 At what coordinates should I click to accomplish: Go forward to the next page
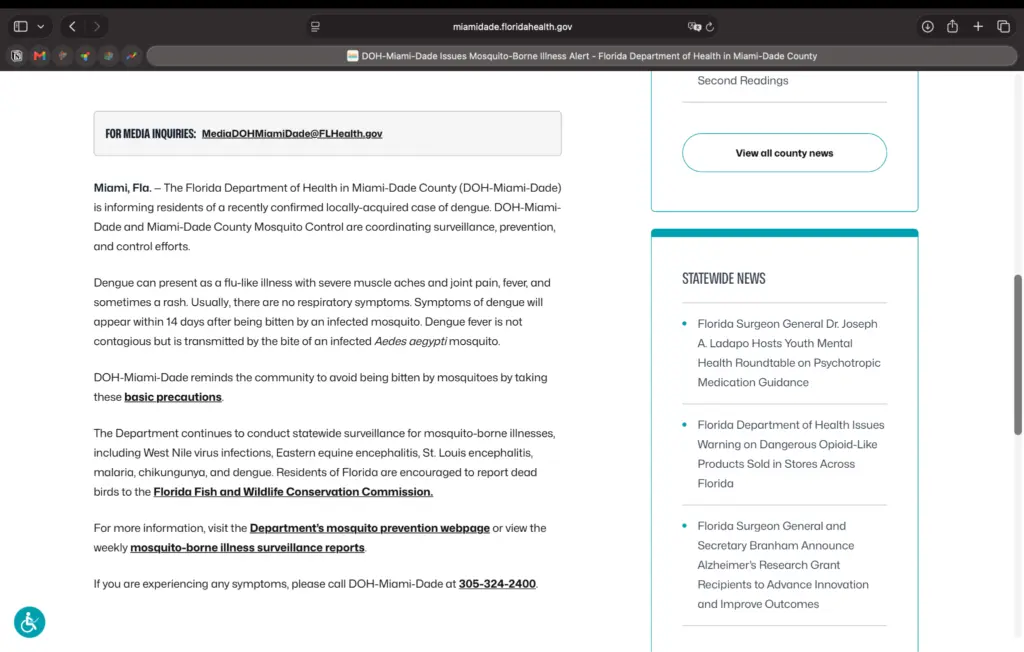(97, 27)
